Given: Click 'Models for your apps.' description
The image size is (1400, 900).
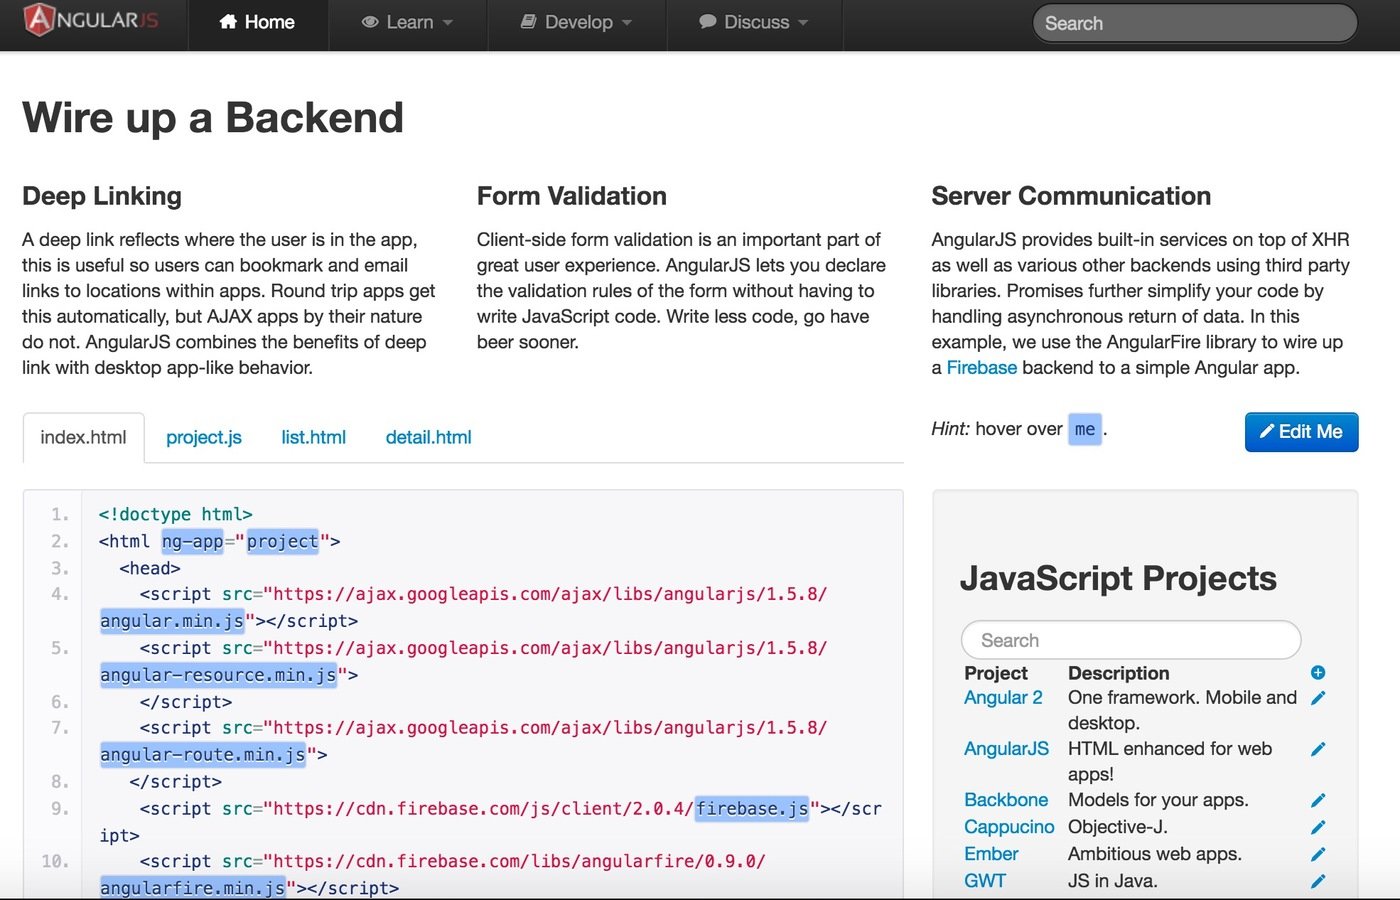Looking at the screenshot, I should (x=1158, y=800).
